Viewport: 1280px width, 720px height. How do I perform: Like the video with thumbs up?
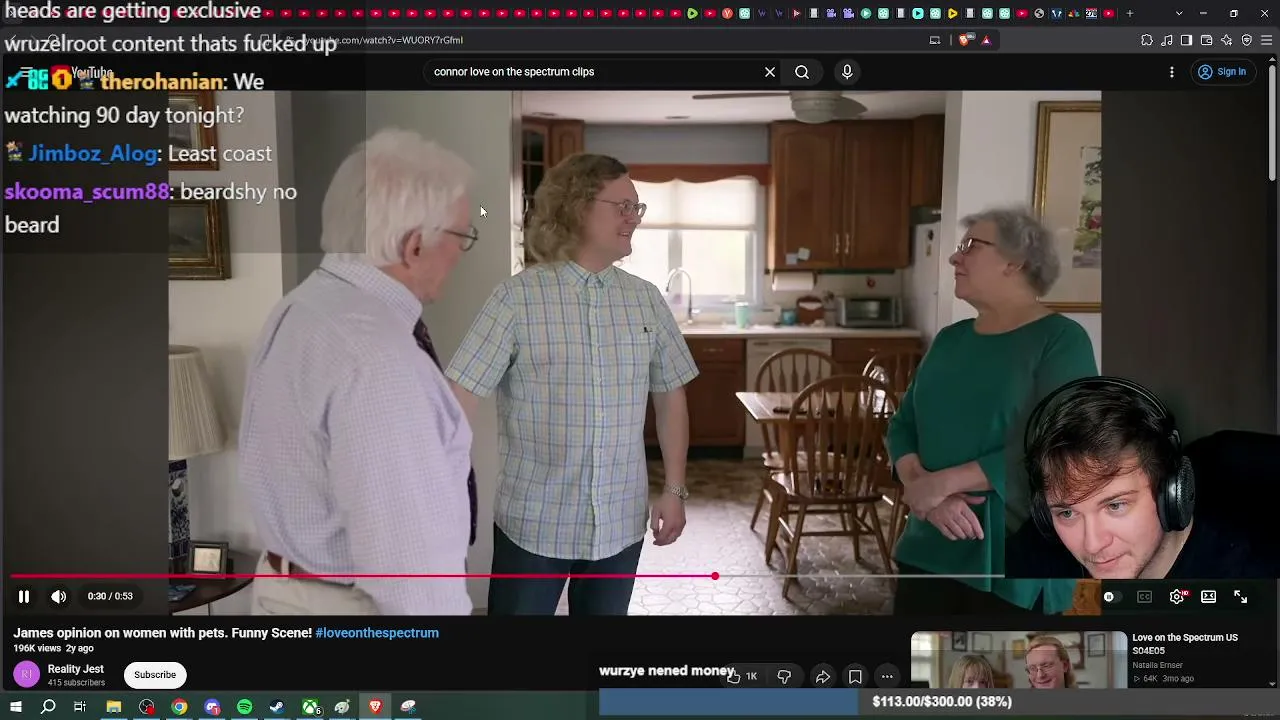(742, 677)
